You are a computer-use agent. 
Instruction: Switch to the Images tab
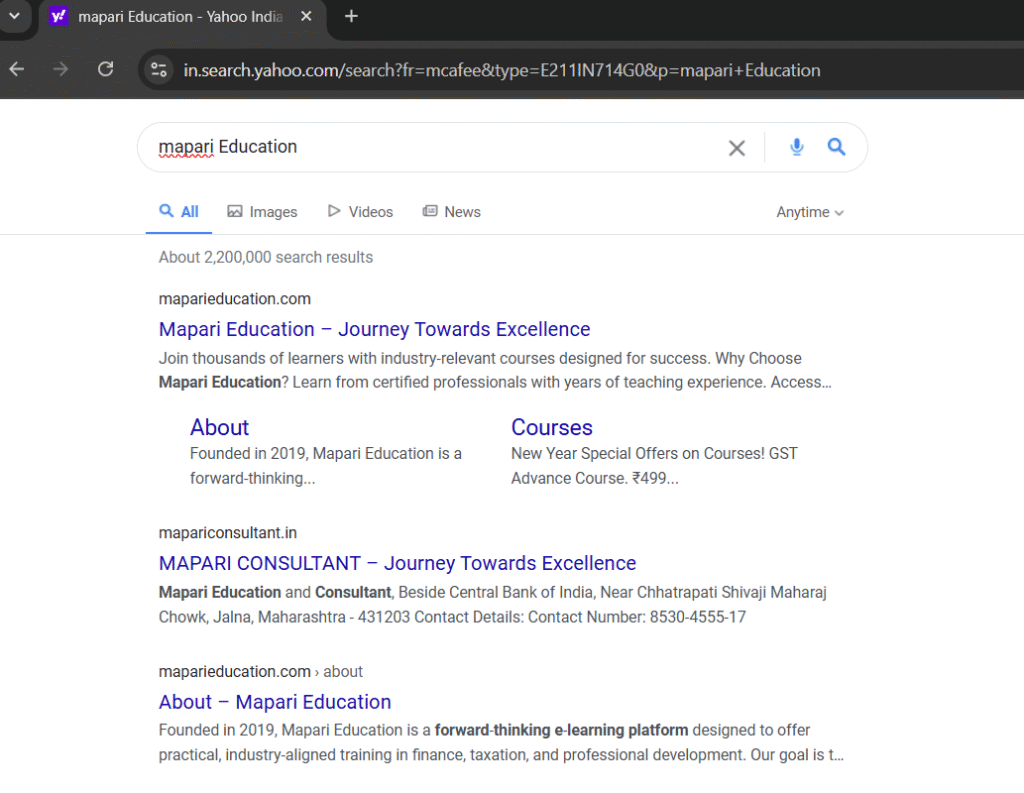pyautogui.click(x=262, y=212)
